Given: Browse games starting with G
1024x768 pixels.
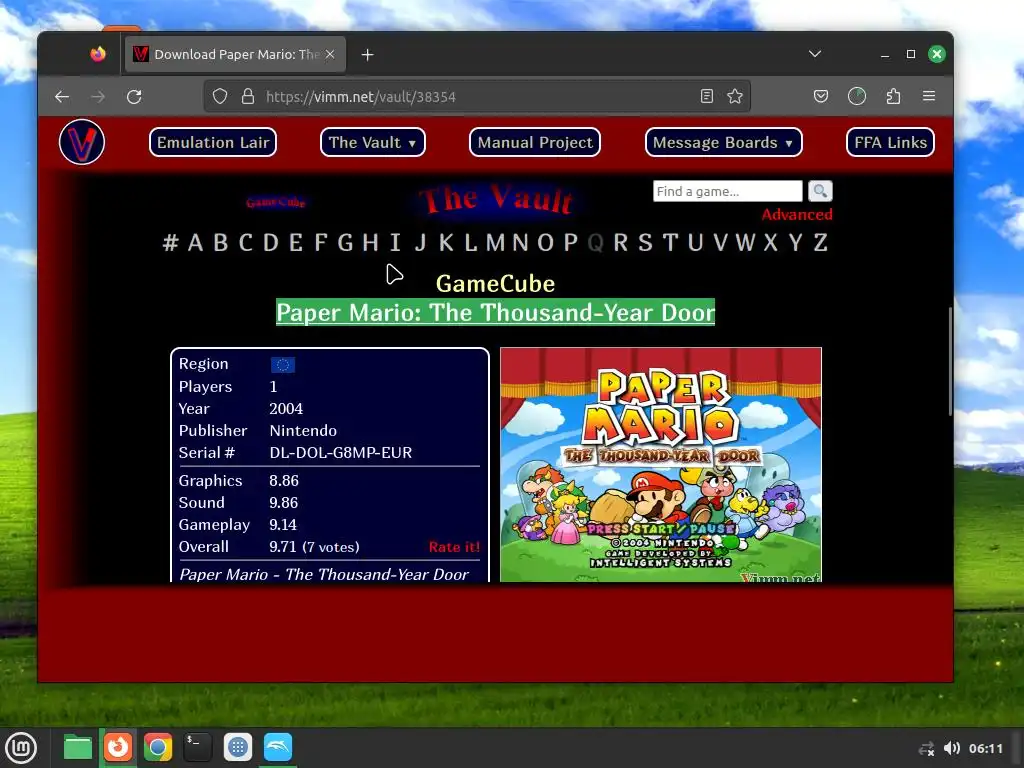Looking at the screenshot, I should point(345,243).
